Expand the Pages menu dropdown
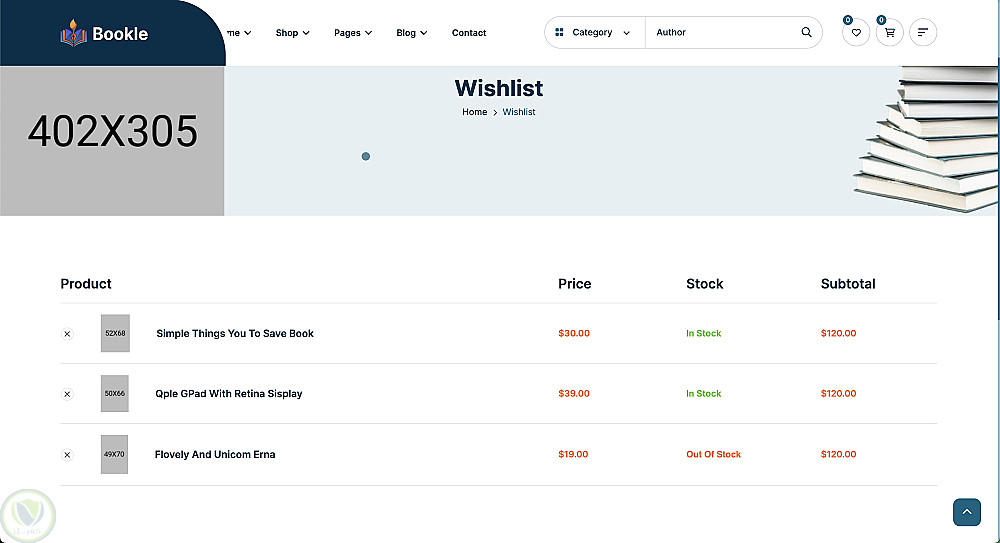This screenshot has width=1000, height=543. pyautogui.click(x=352, y=33)
